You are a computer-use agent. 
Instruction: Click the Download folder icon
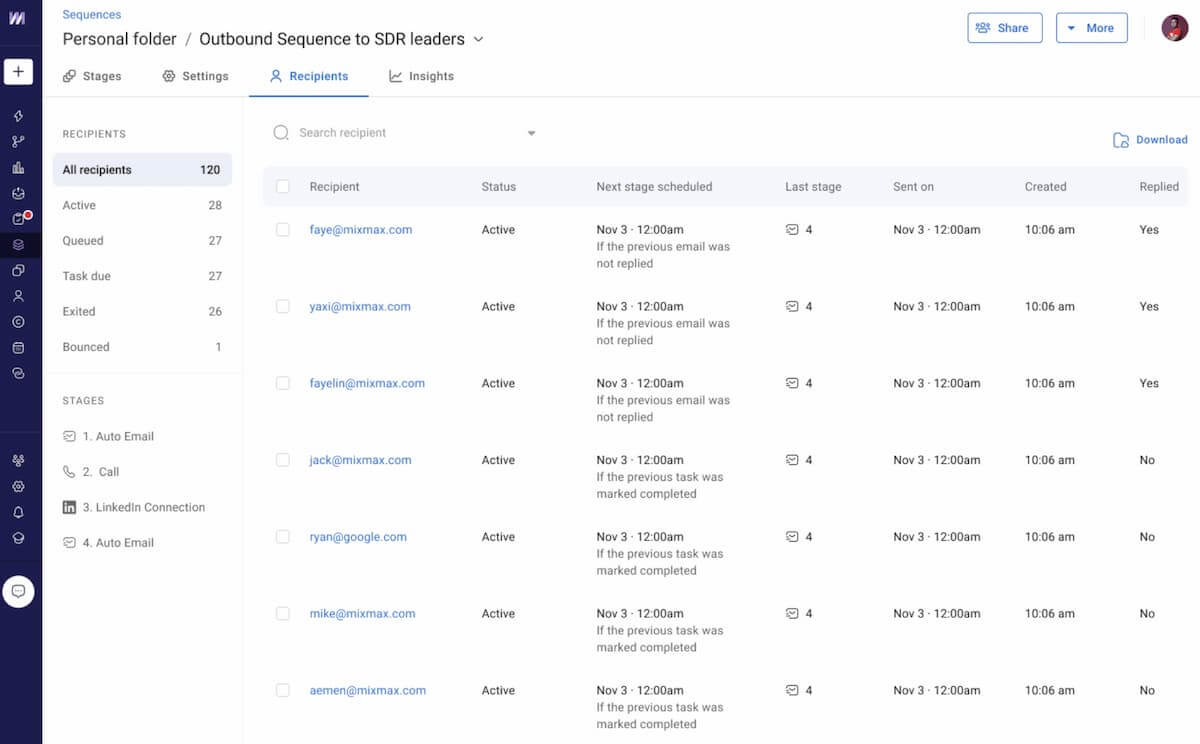(x=1121, y=140)
